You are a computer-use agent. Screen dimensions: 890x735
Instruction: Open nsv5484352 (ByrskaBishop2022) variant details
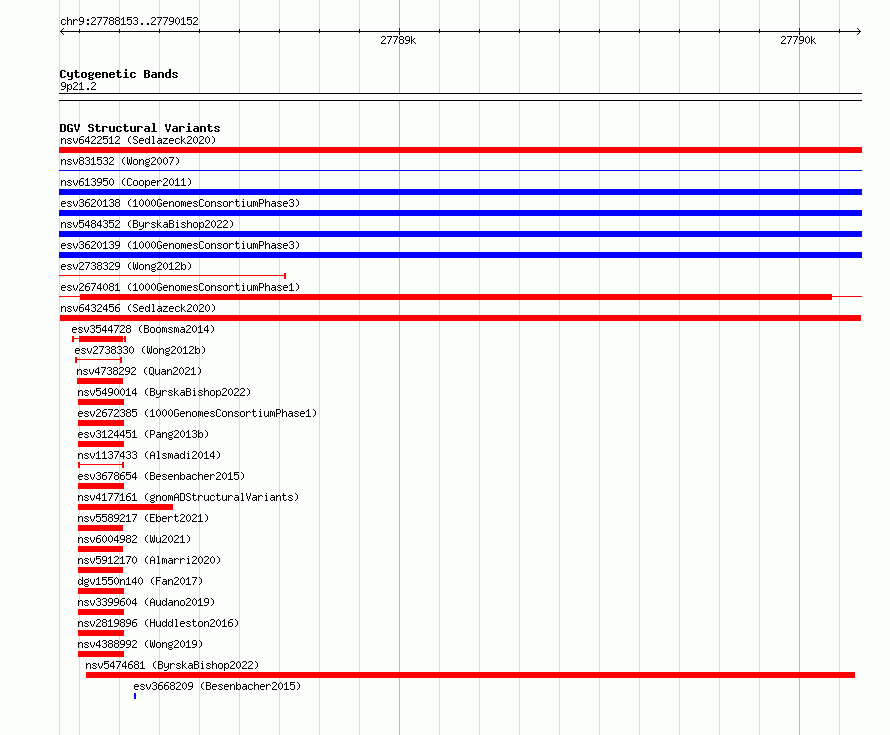coord(147,224)
